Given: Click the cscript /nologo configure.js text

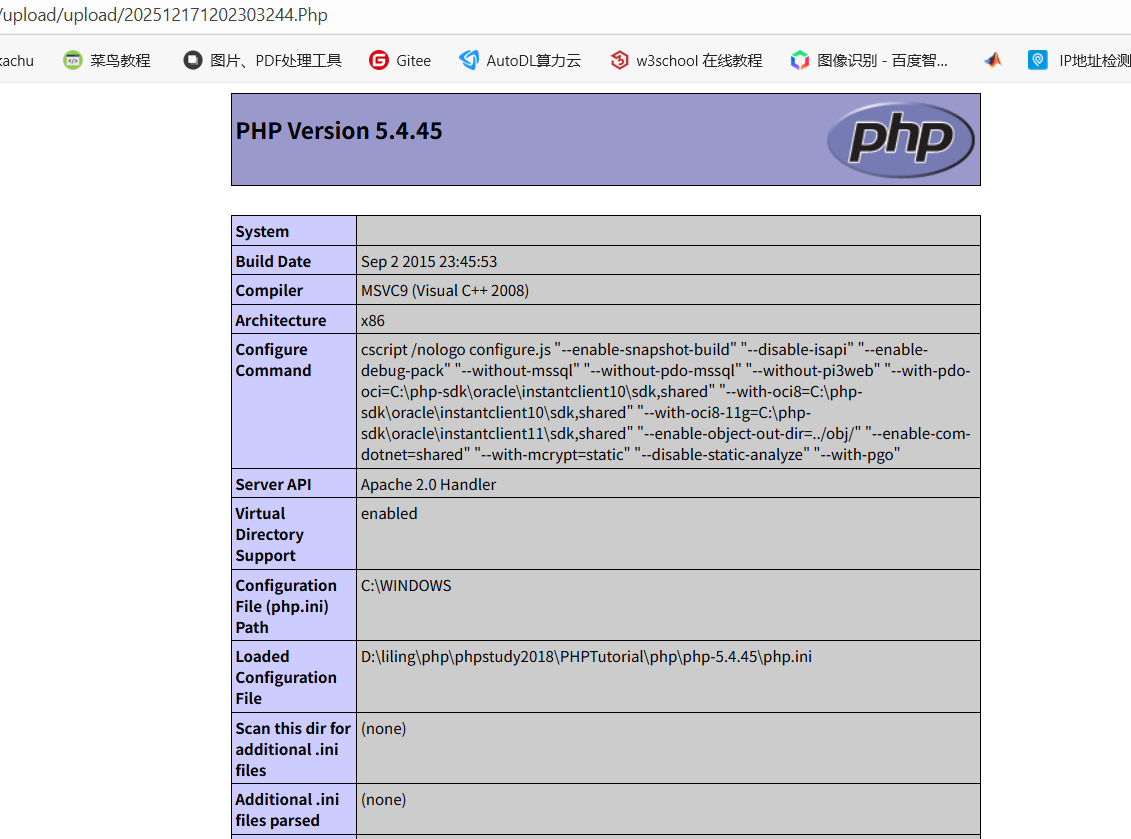Looking at the screenshot, I should pyautogui.click(x=456, y=349).
